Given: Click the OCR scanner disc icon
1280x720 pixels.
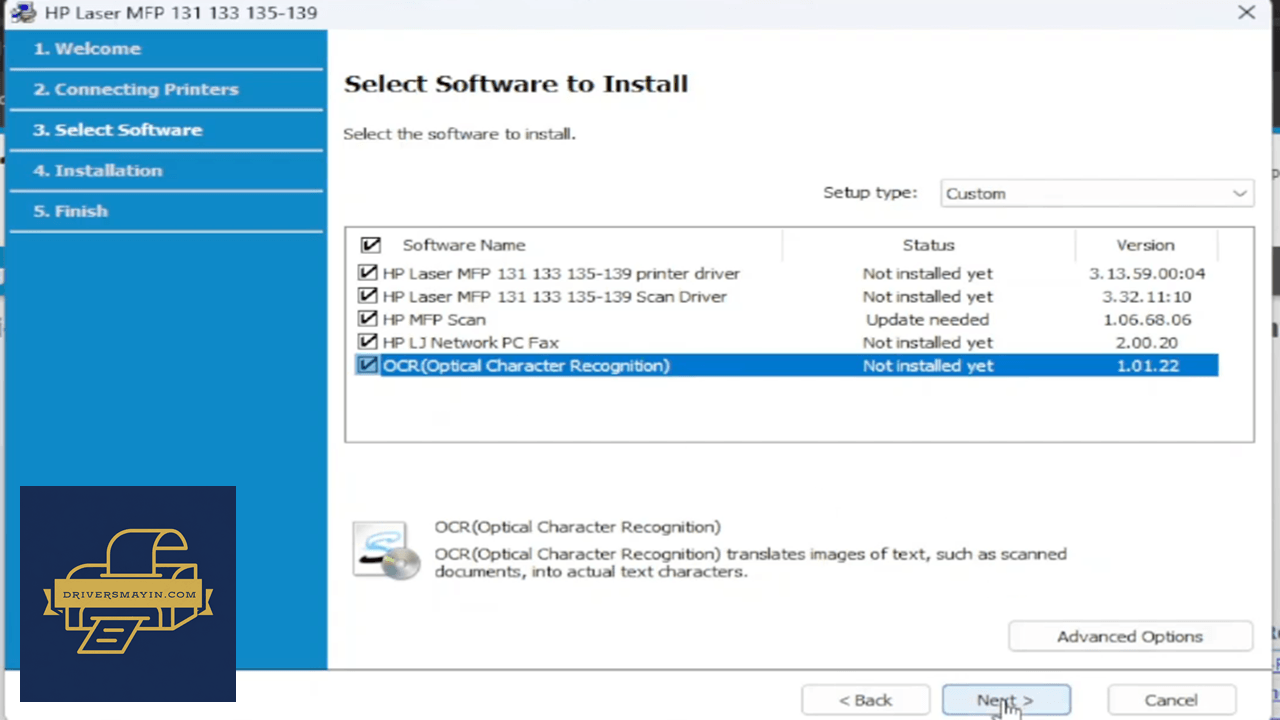Looking at the screenshot, I should click(385, 550).
